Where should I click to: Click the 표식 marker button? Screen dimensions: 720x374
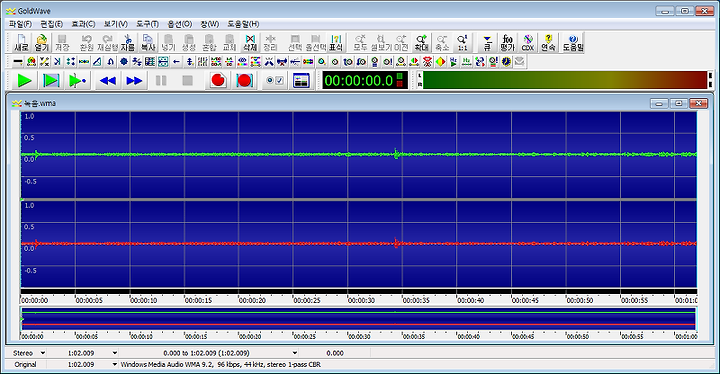pyautogui.click(x=336, y=42)
